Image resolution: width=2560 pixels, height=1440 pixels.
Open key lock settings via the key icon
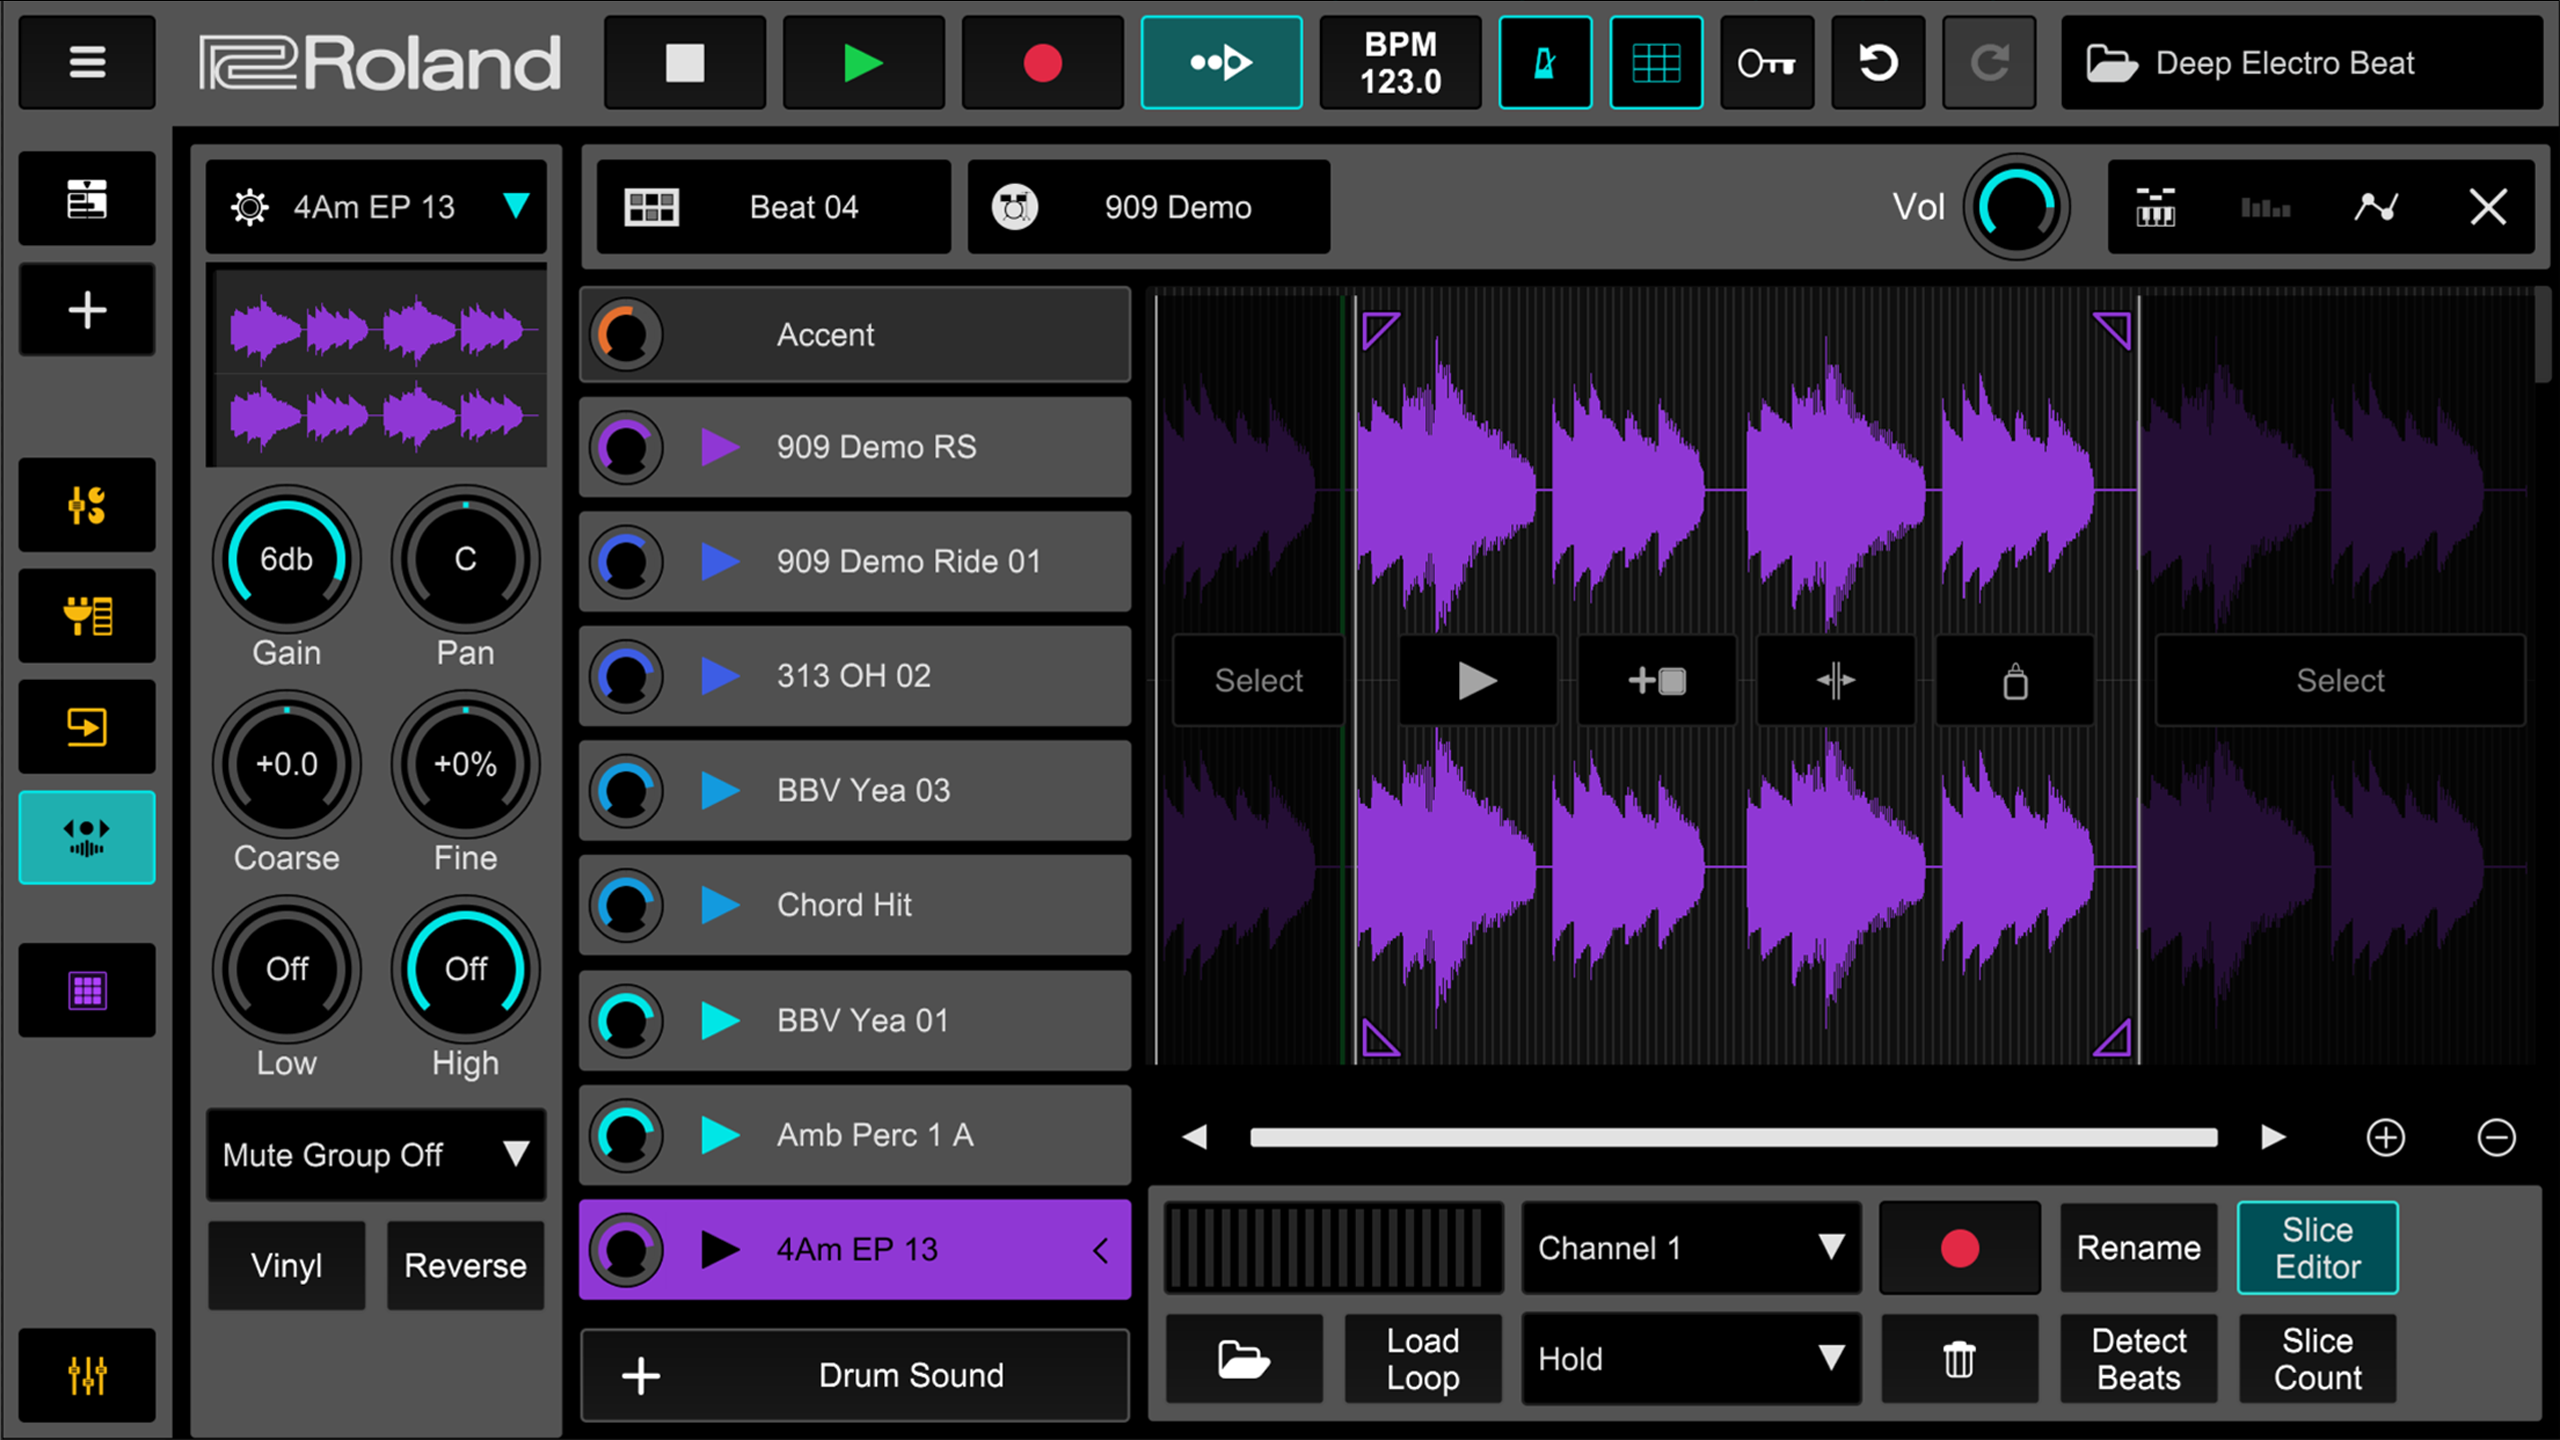(x=1766, y=63)
